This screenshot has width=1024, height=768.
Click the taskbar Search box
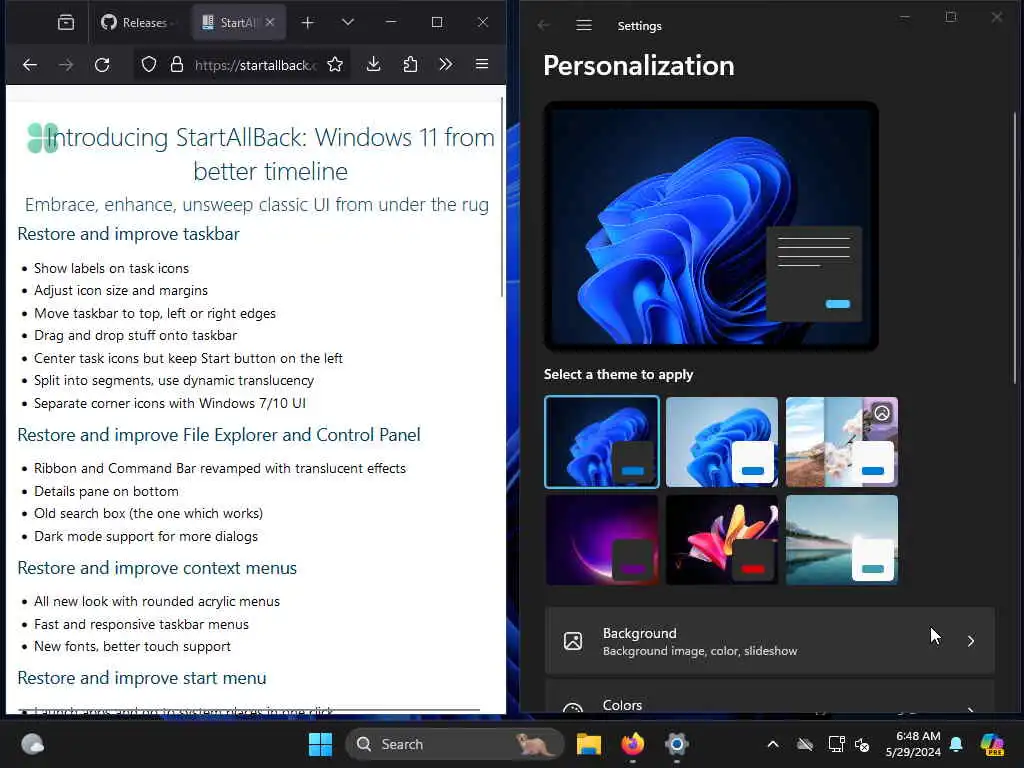pyautogui.click(x=454, y=744)
